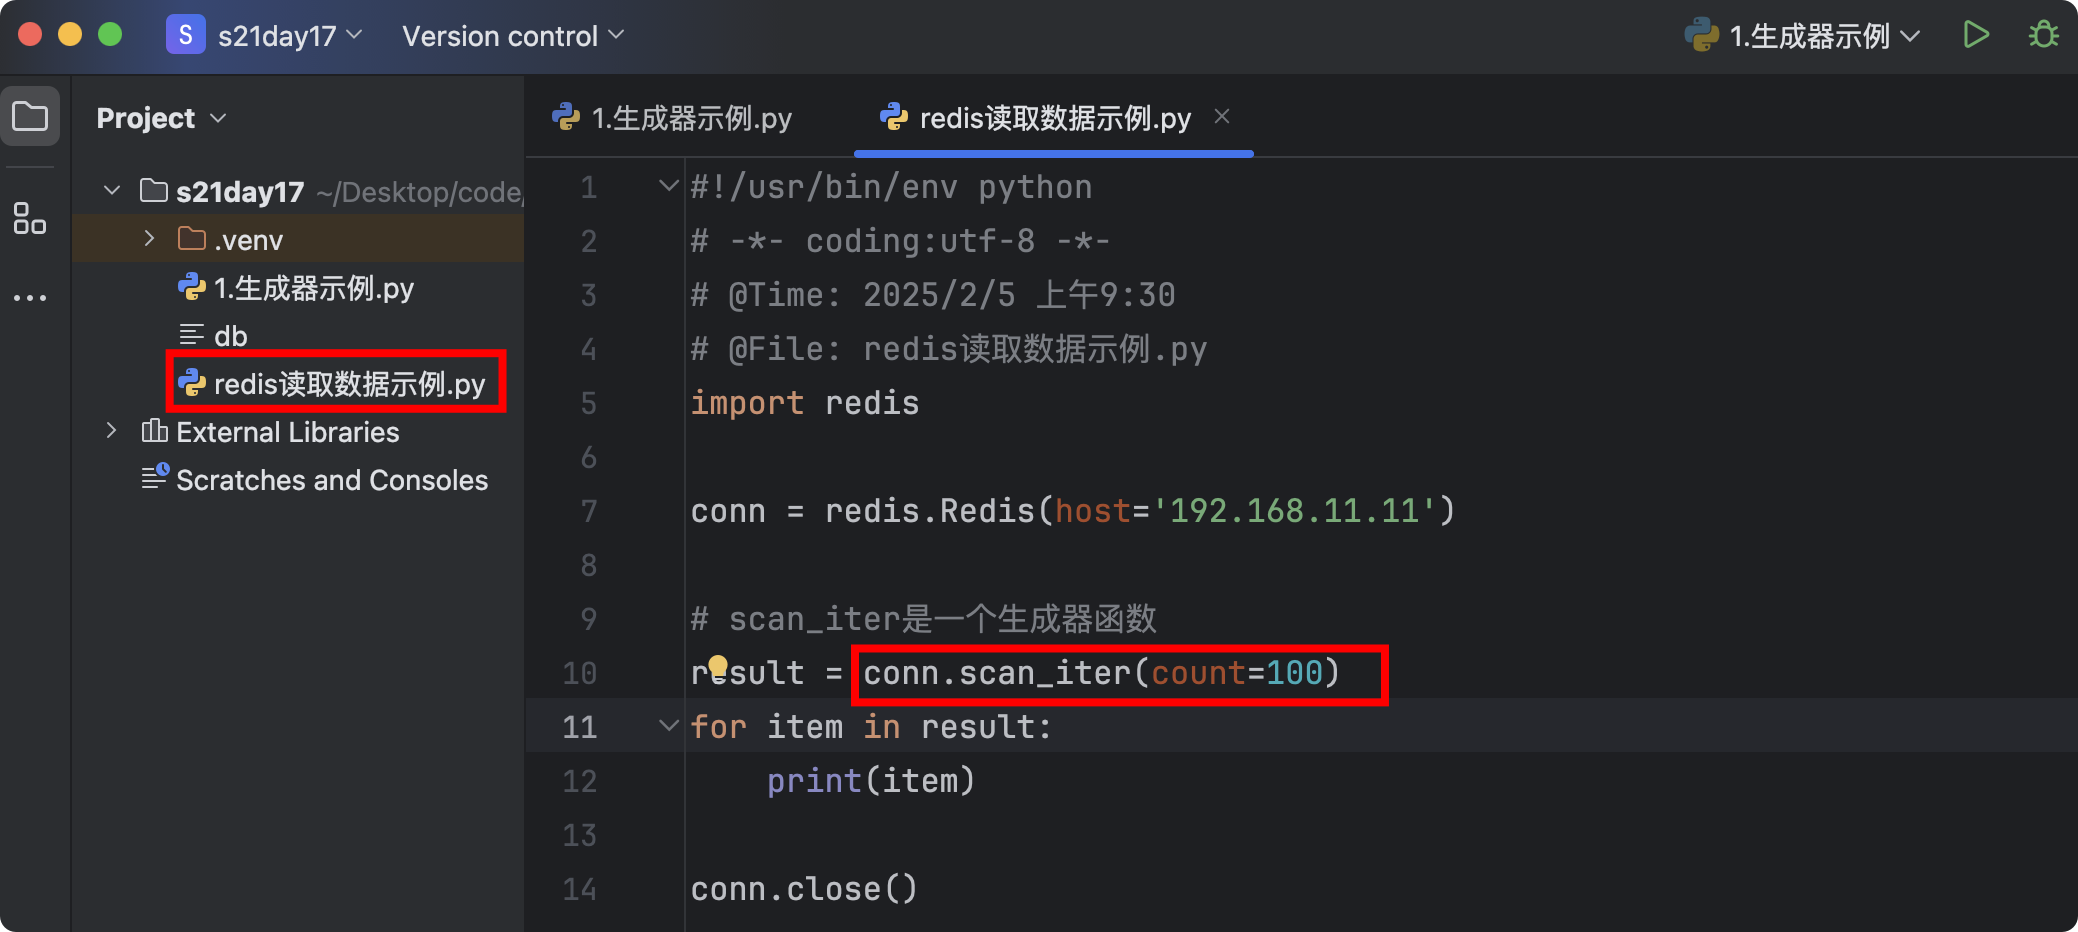Close the redis读取数据示例.py tab
This screenshot has height=932, width=2078.
[x=1222, y=116]
